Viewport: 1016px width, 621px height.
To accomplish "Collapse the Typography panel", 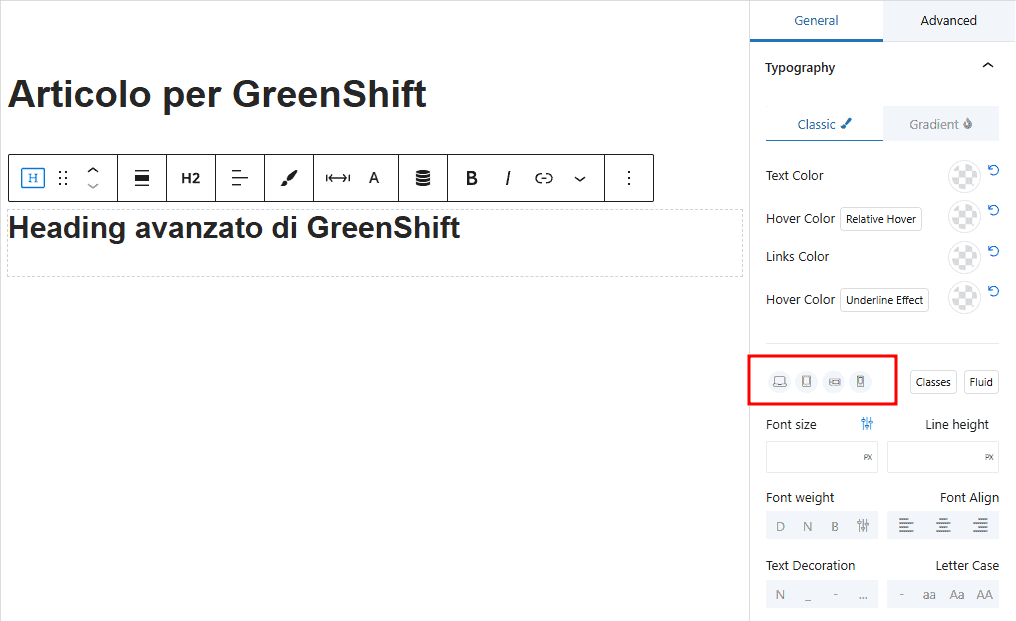I will click(x=987, y=65).
